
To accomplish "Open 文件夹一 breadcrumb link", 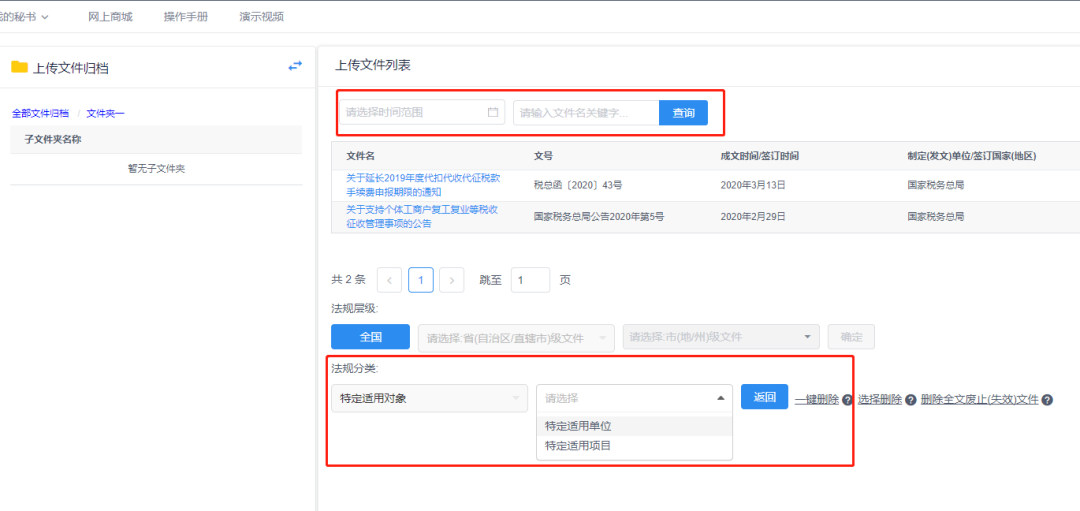I will click(x=105, y=113).
